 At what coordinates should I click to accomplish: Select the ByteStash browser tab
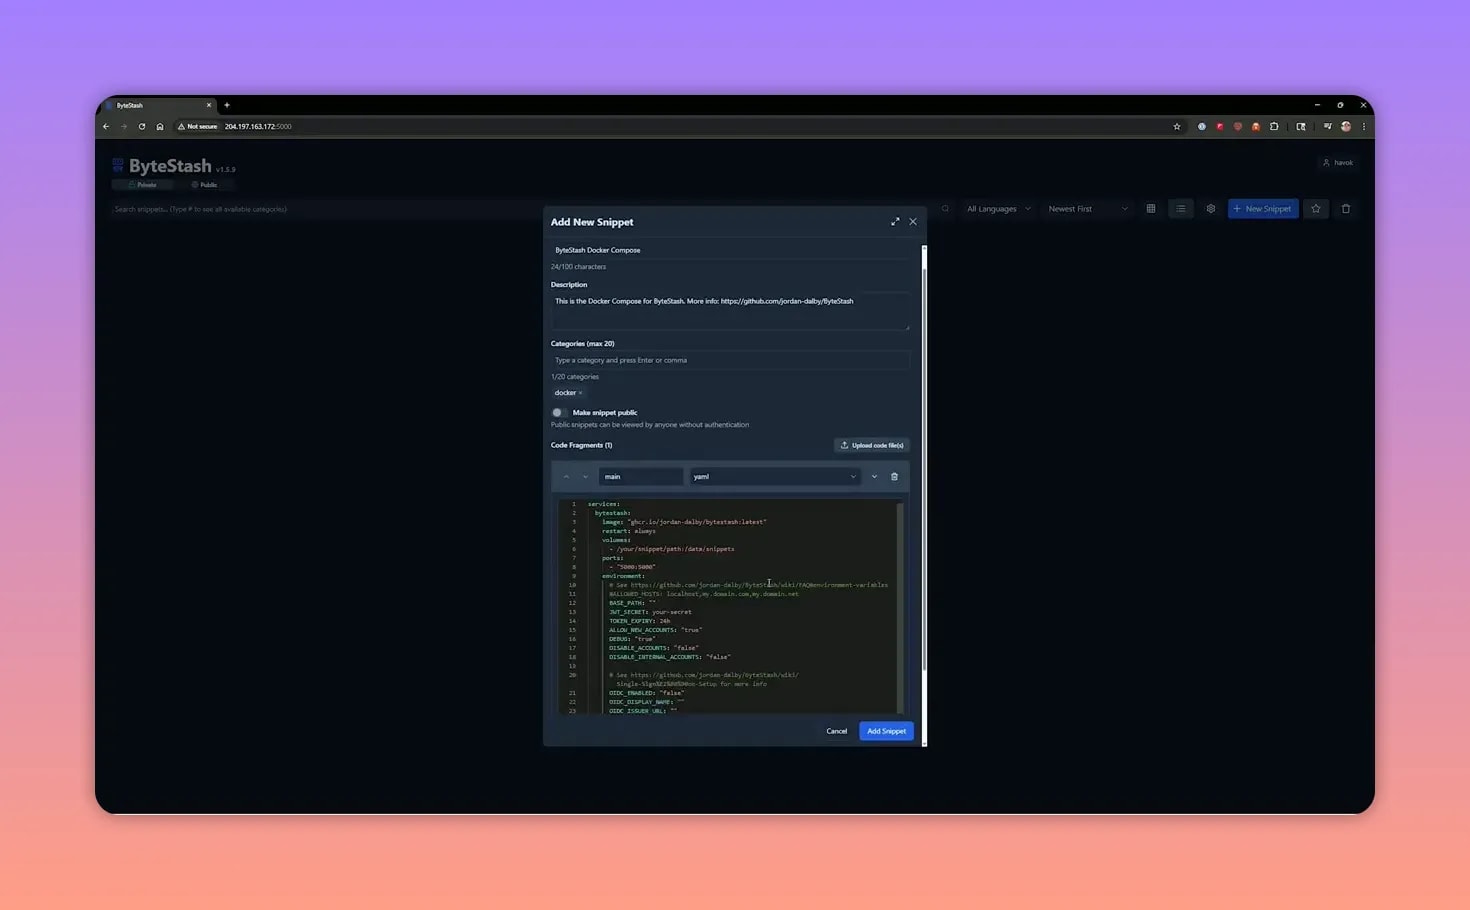click(x=158, y=105)
